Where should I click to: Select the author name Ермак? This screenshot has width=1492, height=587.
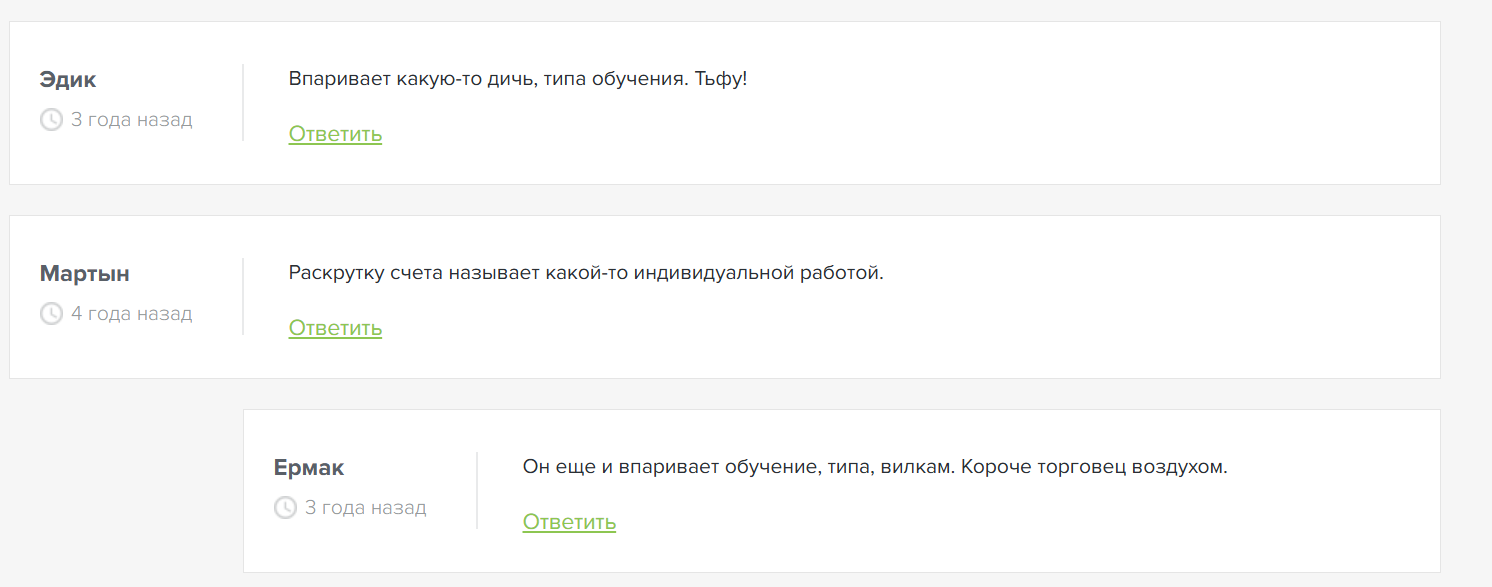pos(309,468)
